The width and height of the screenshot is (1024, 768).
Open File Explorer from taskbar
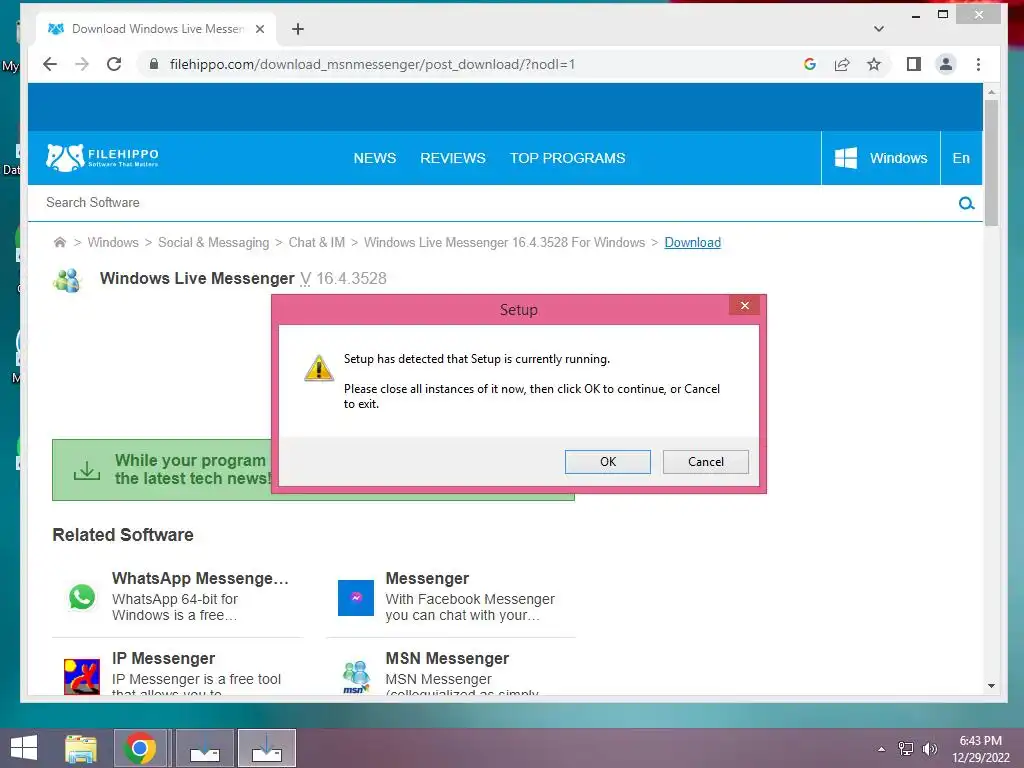point(81,748)
